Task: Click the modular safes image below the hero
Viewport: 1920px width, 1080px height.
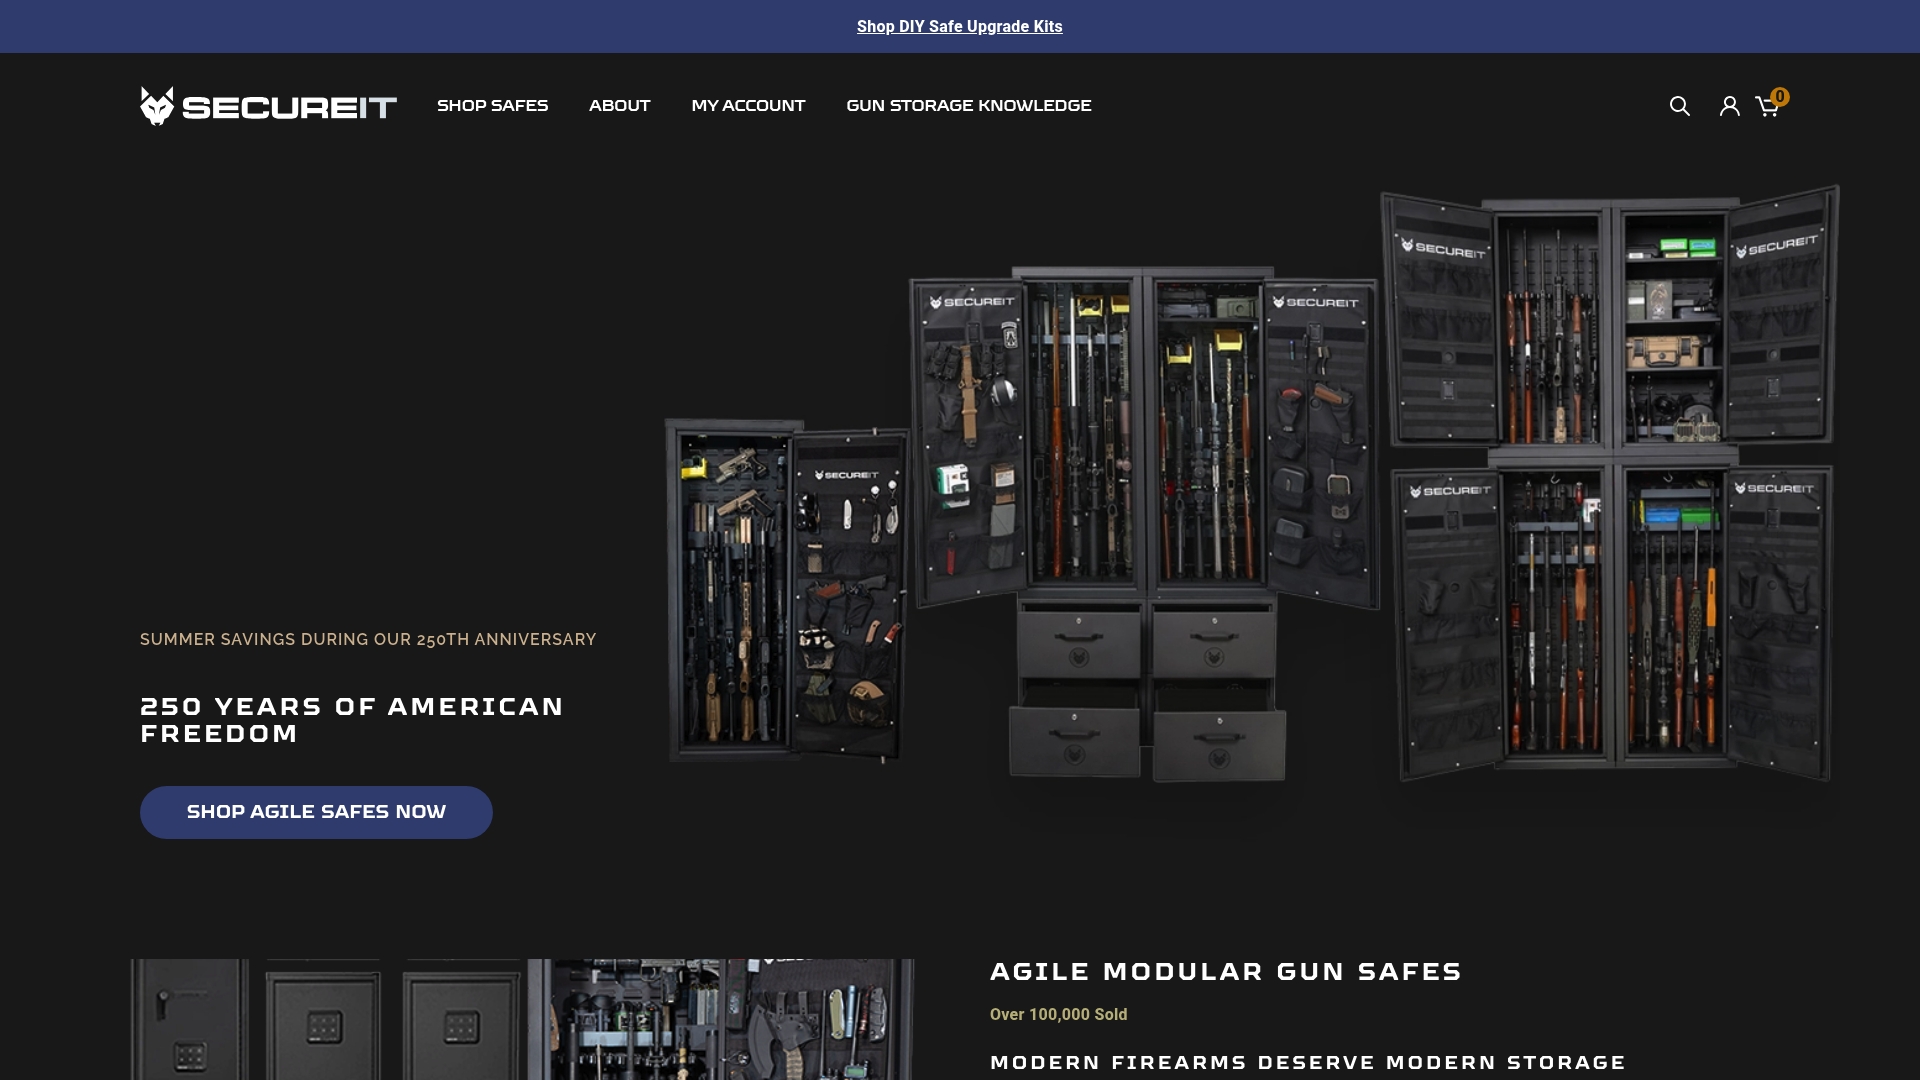Action: pos(522,1019)
